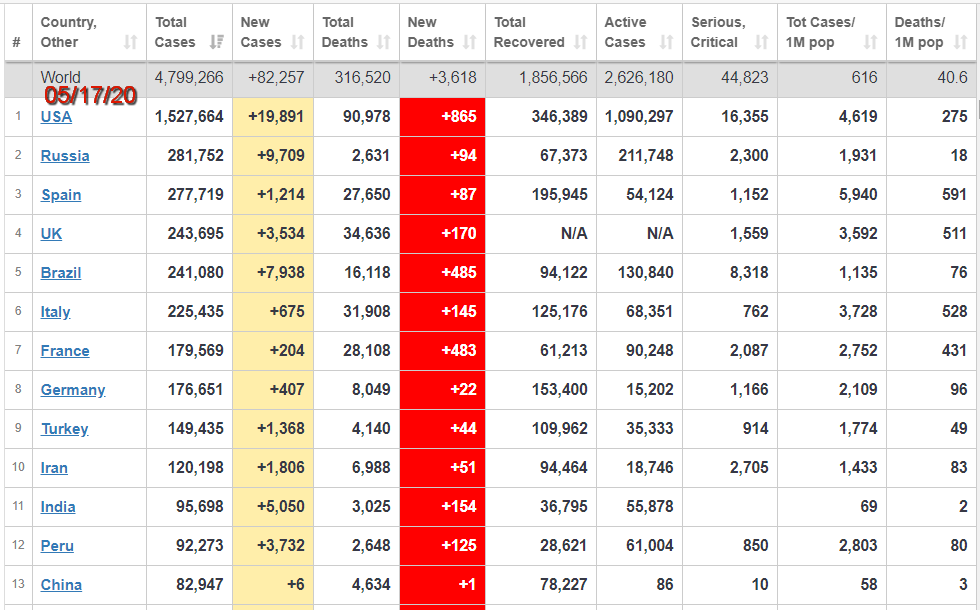This screenshot has height=610, width=980.
Task: Click USA's yellow New Cases cell +19,891
Action: (273, 117)
